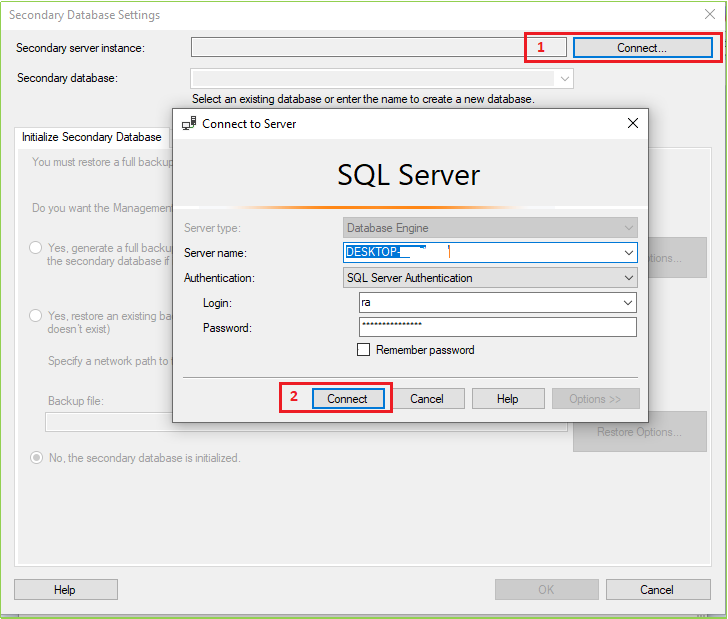Click the Connect to Server title icon

click(x=189, y=124)
